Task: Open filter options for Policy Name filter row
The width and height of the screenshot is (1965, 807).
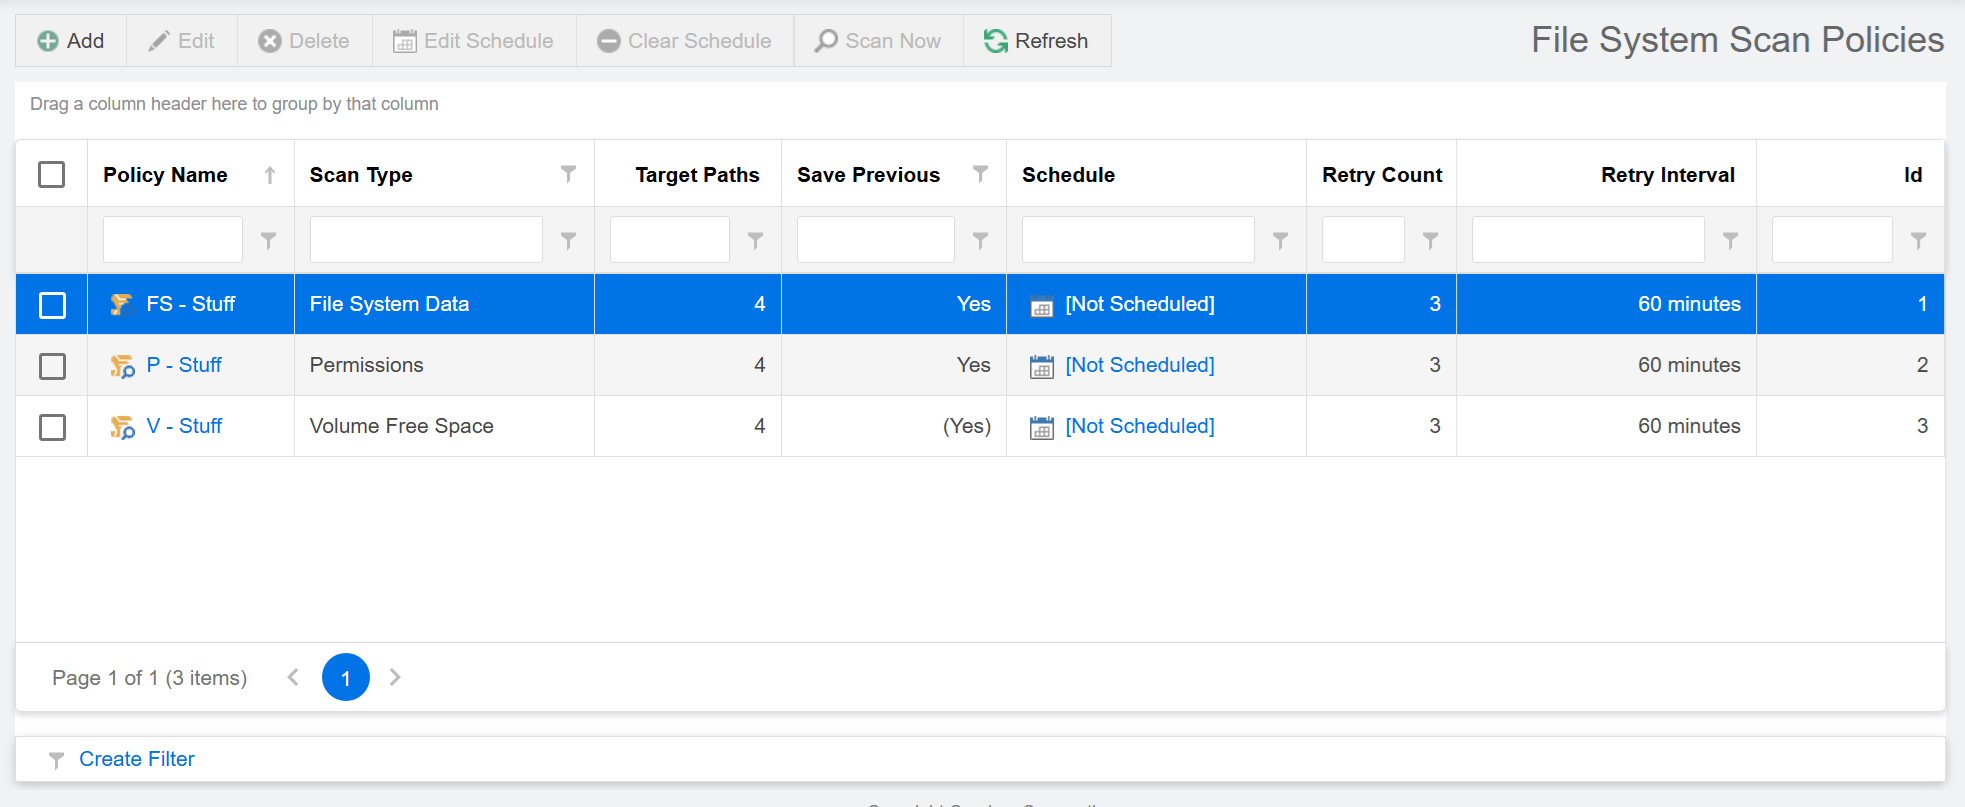Action: point(268,240)
